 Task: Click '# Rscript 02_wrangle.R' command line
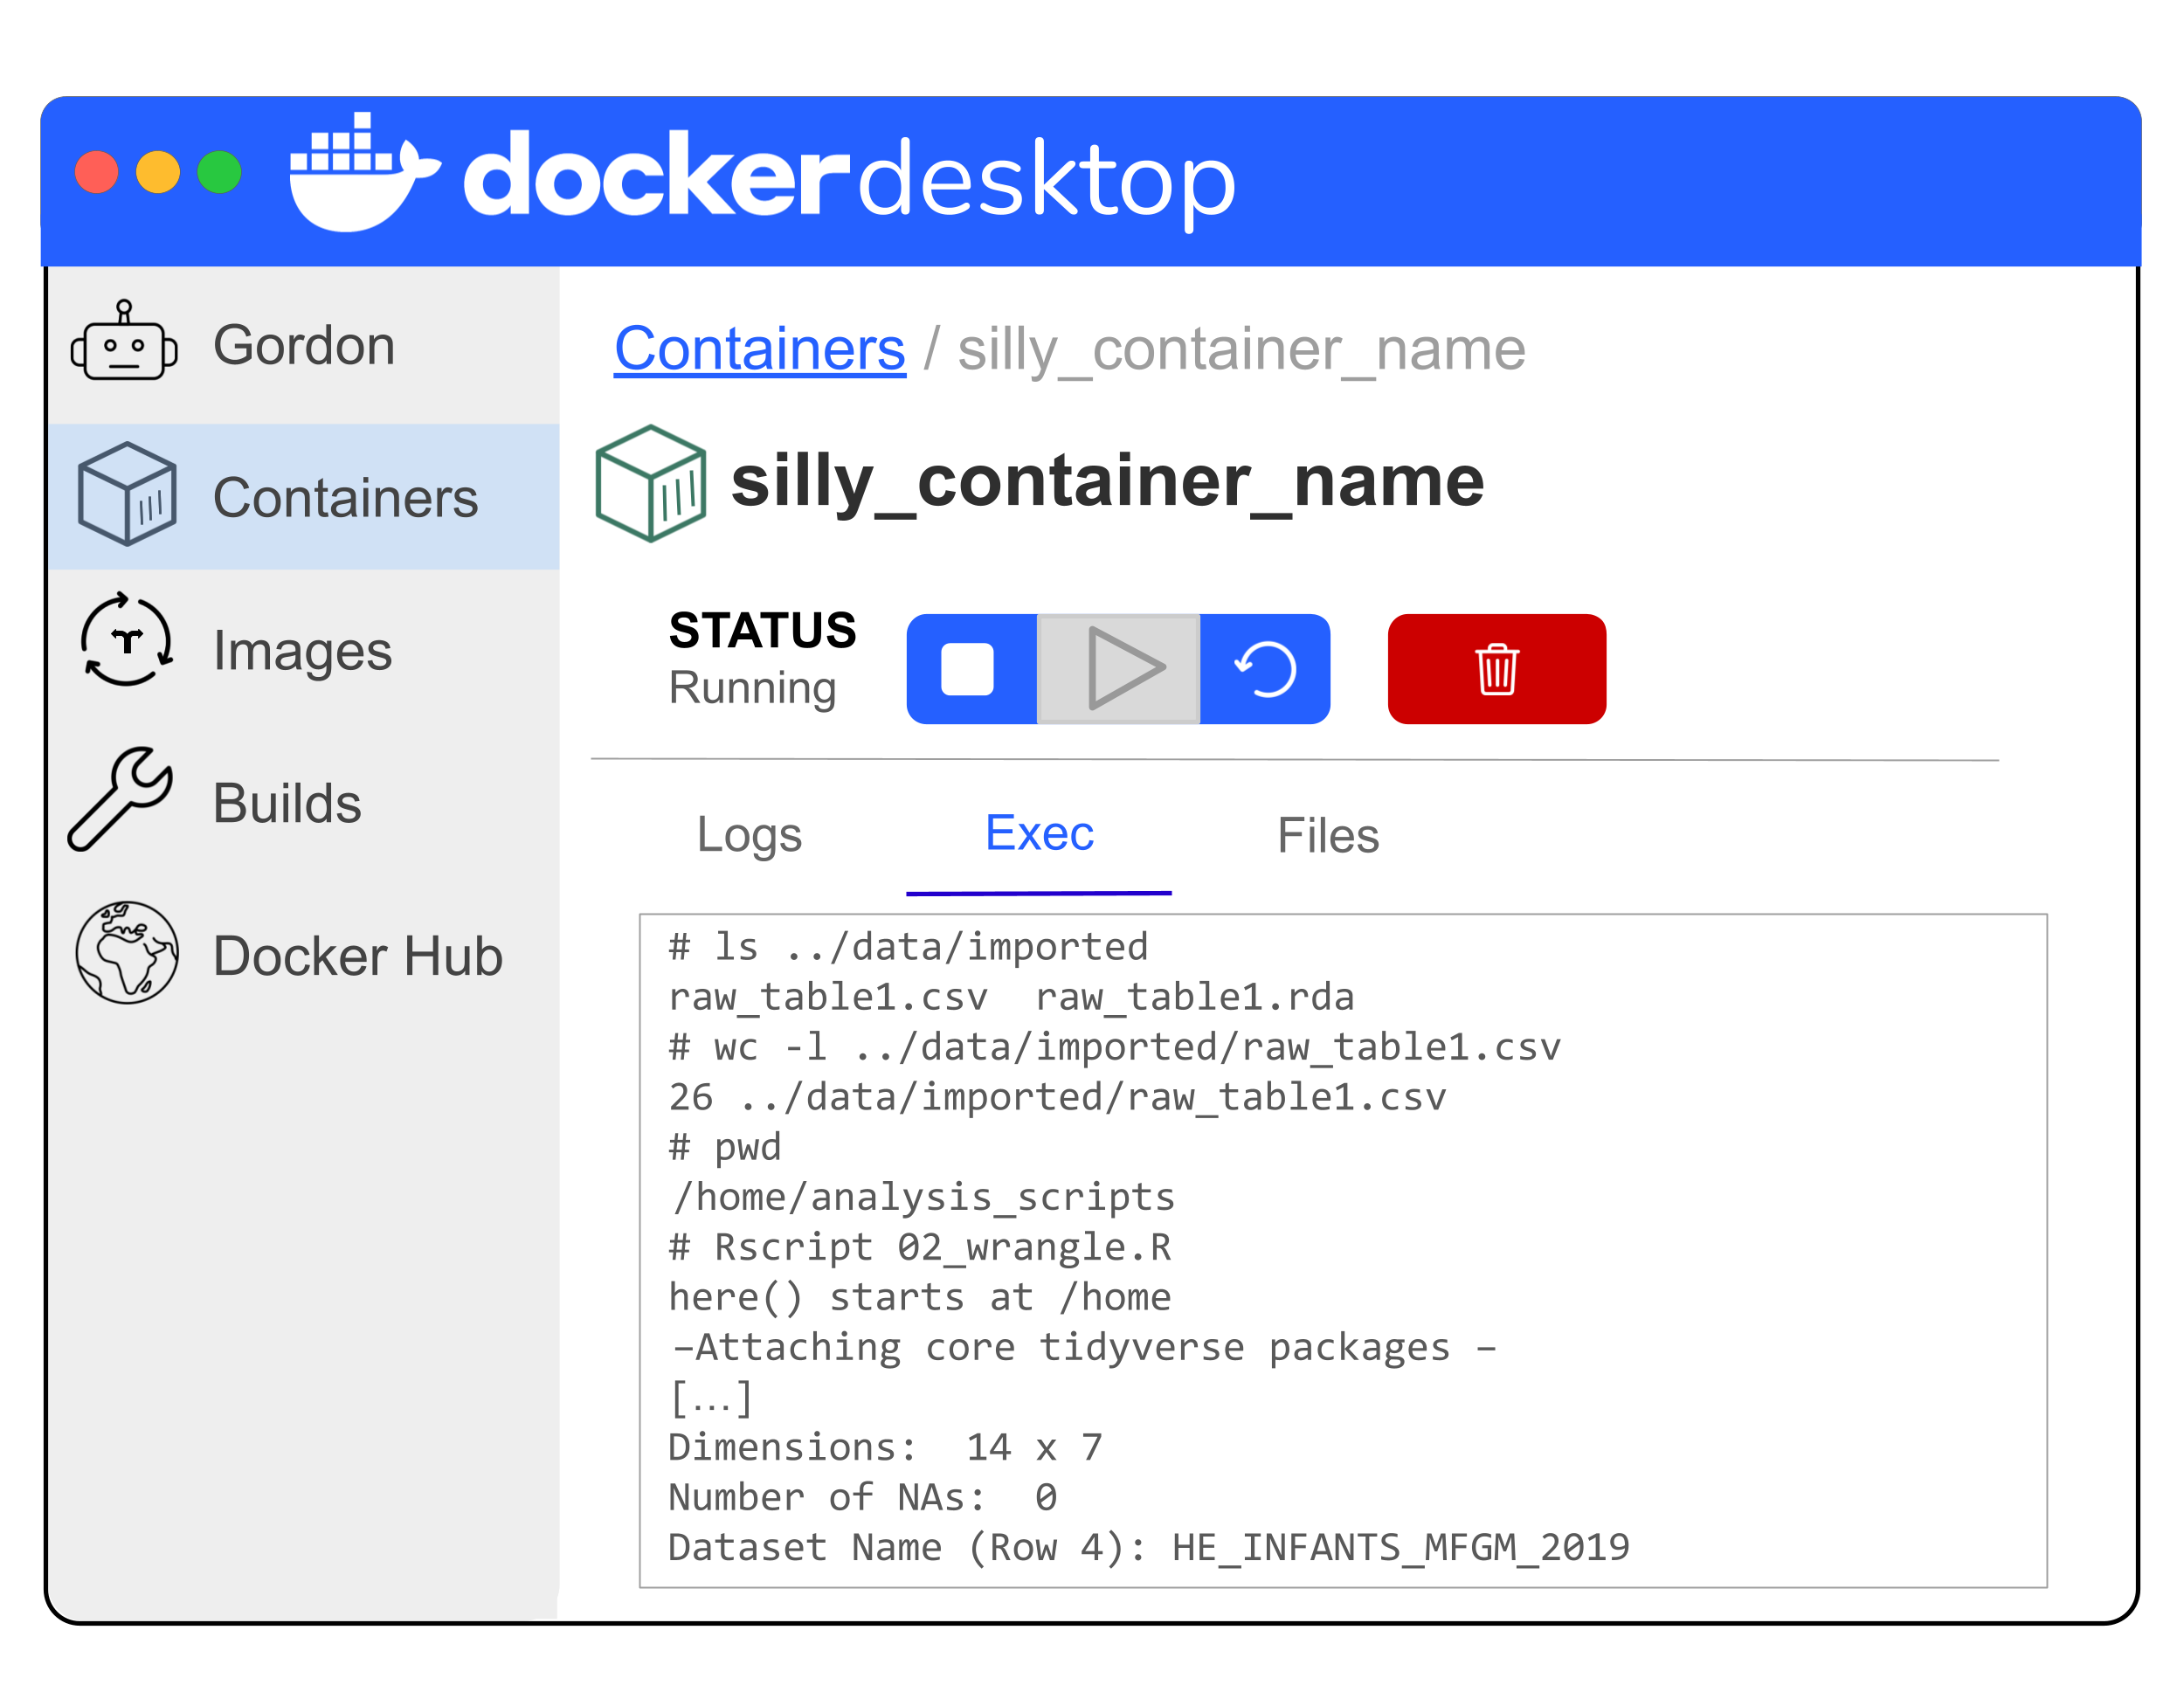pos(919,1247)
